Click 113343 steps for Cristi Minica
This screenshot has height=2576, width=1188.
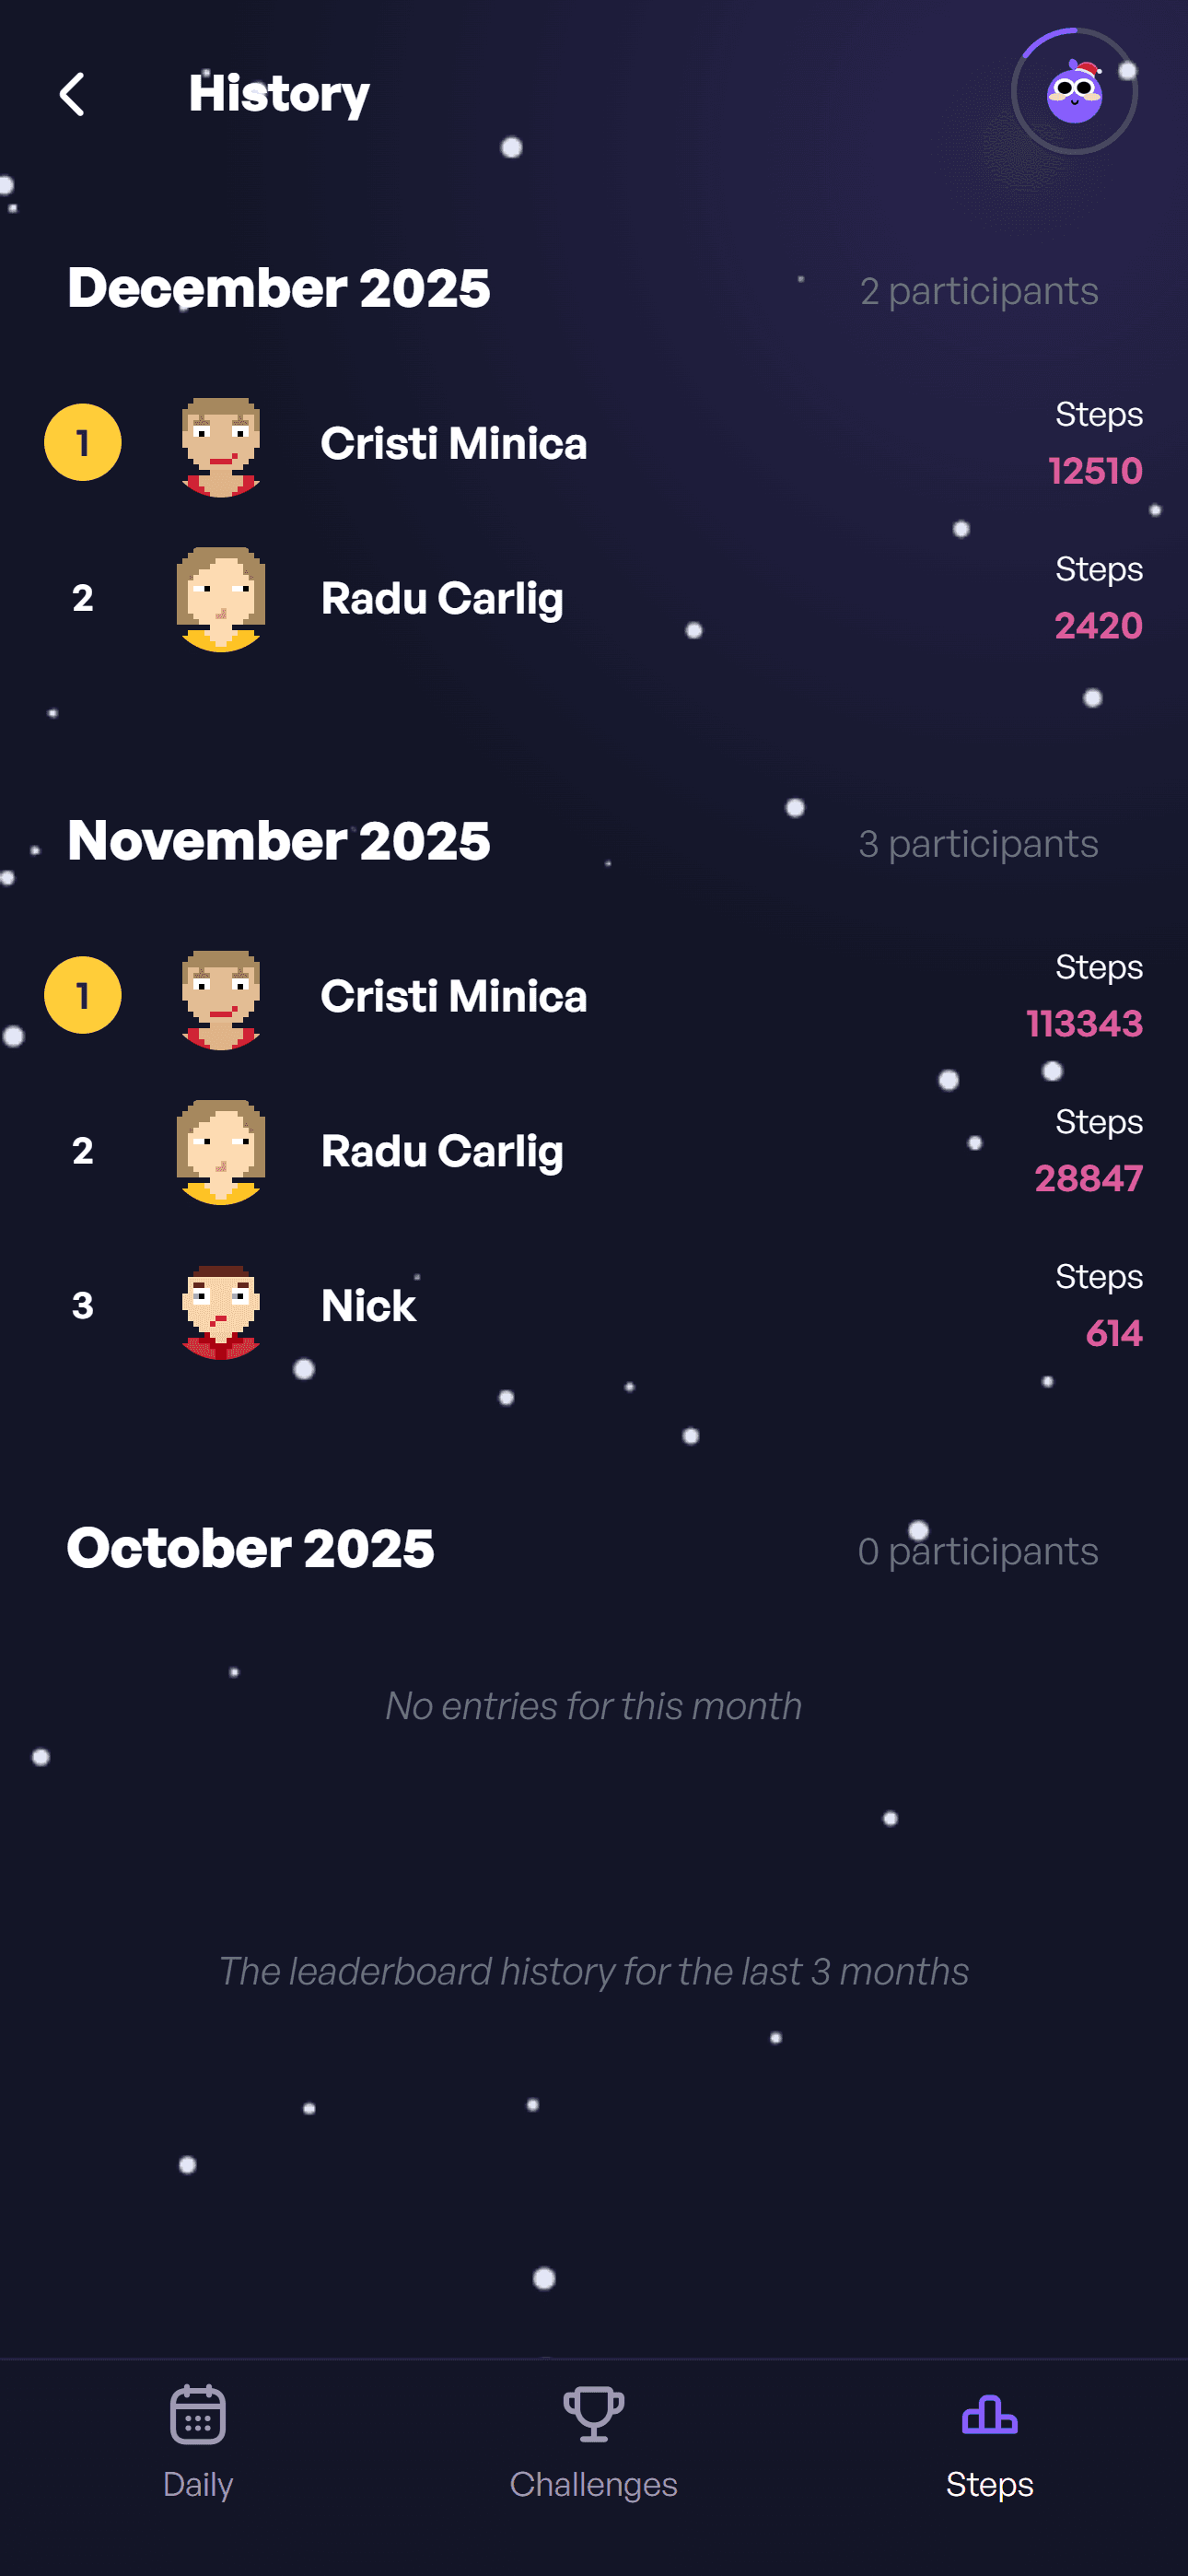1084,1023
